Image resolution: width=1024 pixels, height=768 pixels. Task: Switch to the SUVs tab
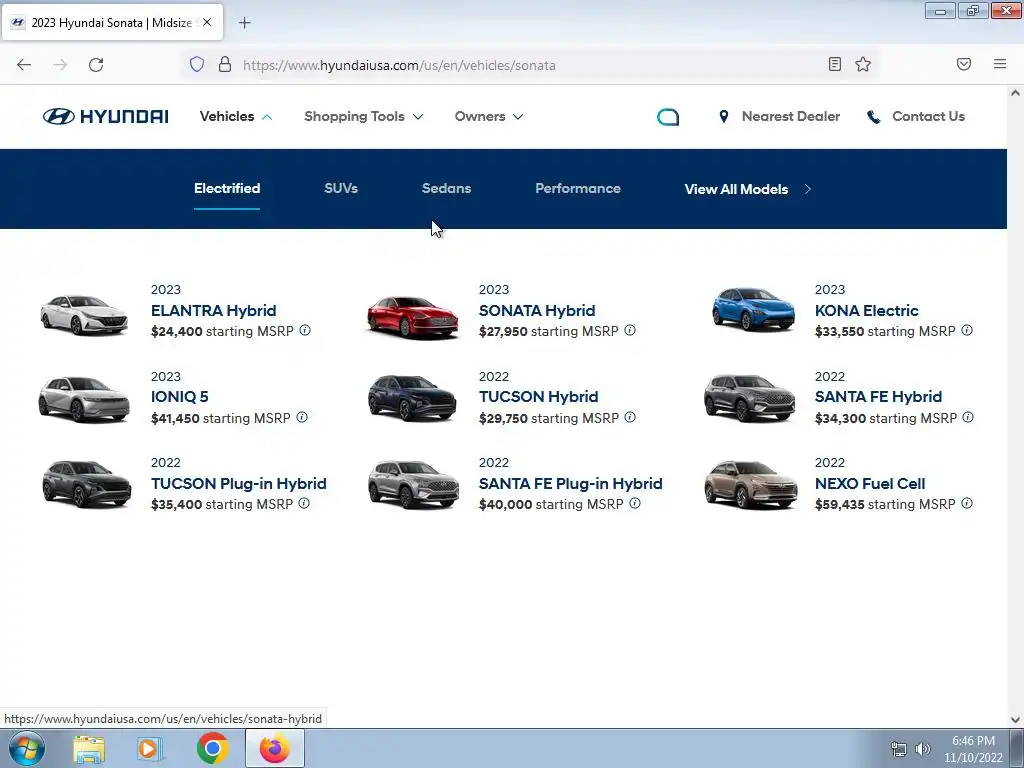pos(341,188)
